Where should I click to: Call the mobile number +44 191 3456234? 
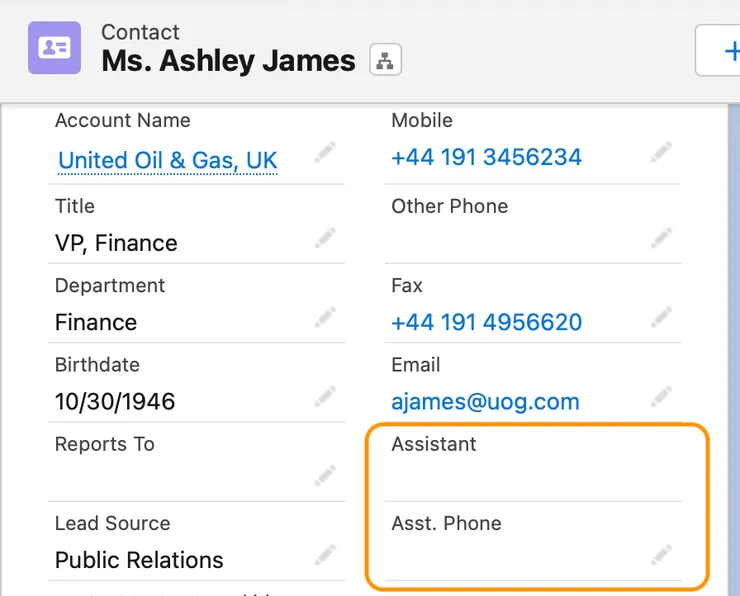(486, 157)
